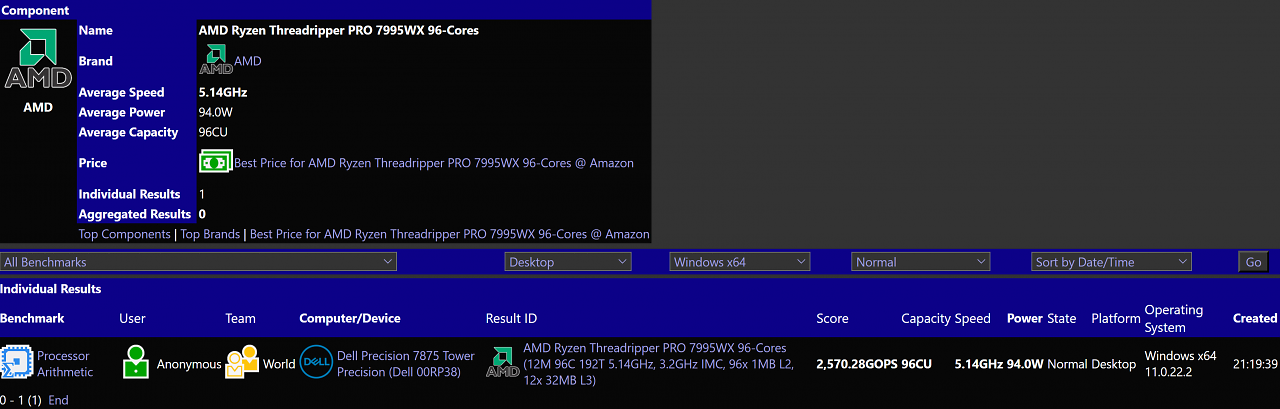Click the Individual Results section heading
The width and height of the screenshot is (1280, 409).
pos(51,289)
